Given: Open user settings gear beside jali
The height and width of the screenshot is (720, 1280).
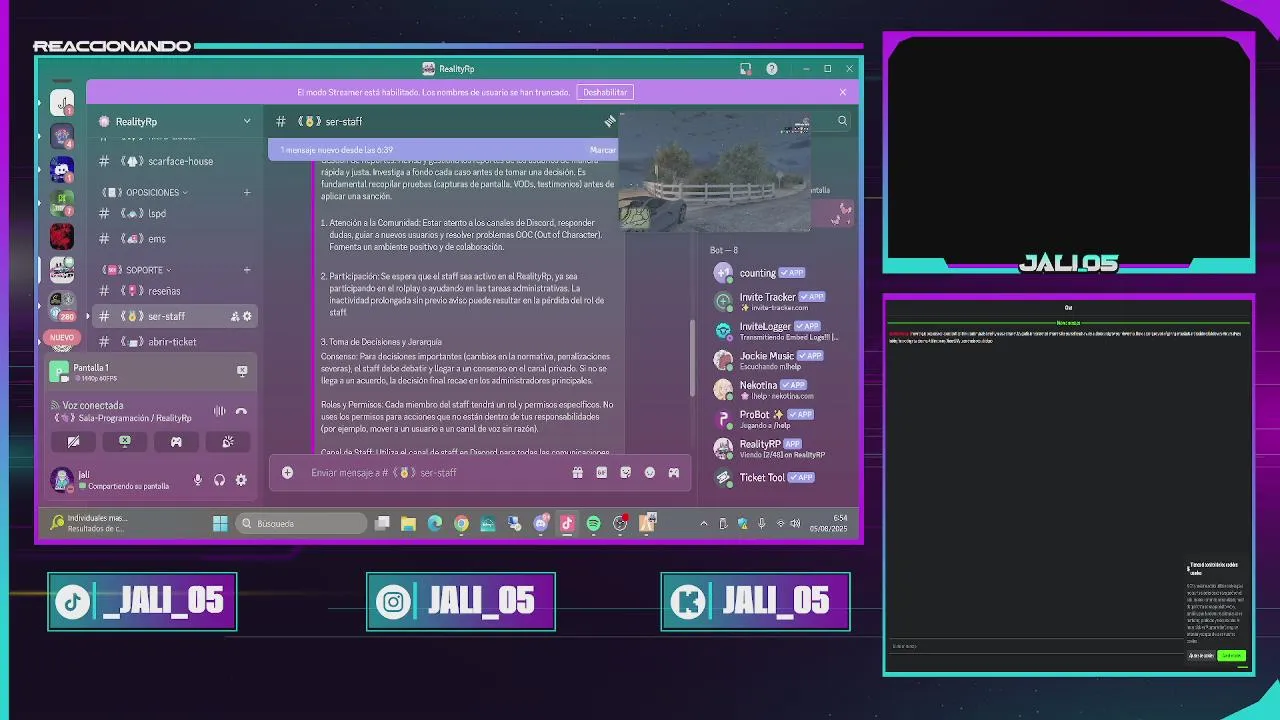Looking at the screenshot, I should click(x=241, y=480).
